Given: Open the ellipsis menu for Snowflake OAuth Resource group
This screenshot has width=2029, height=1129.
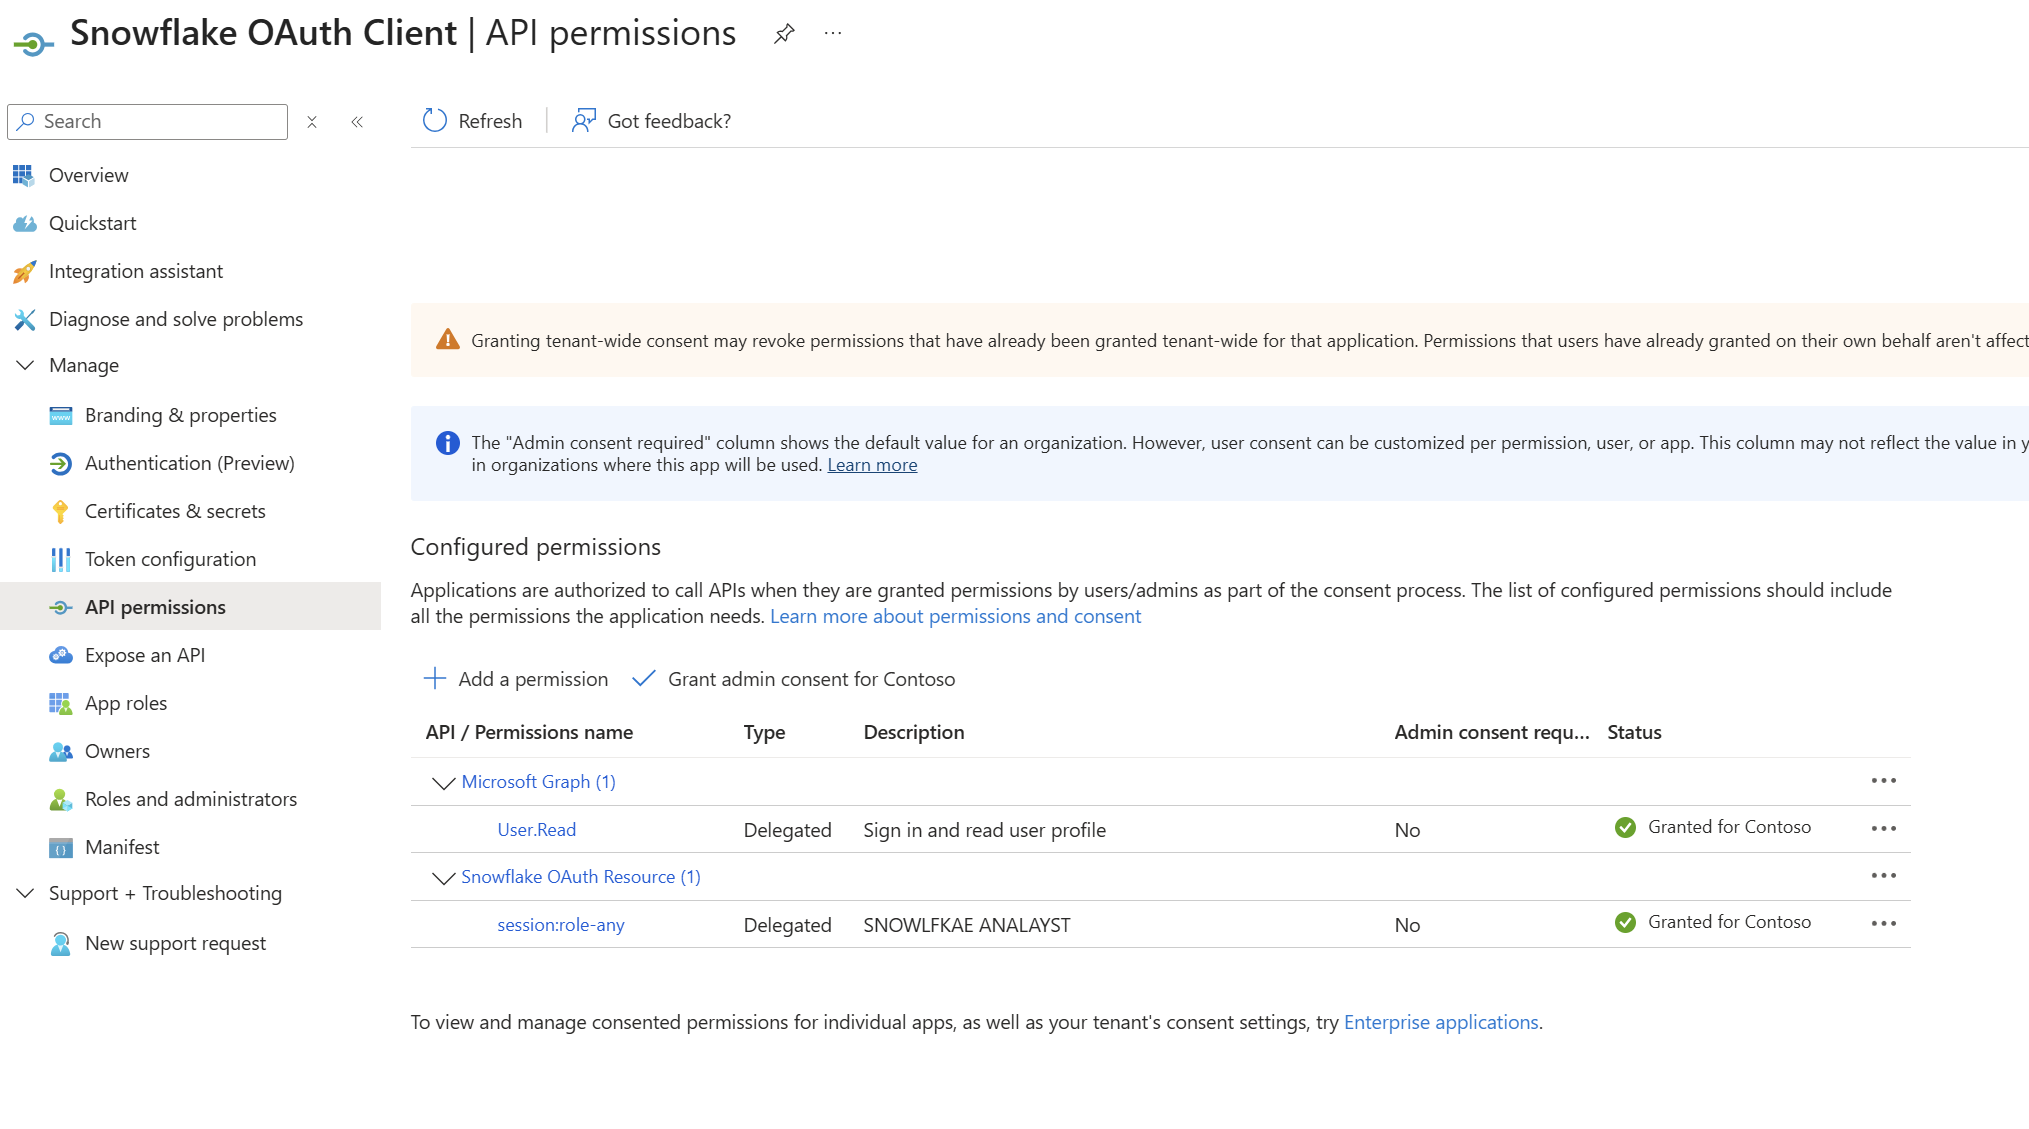Looking at the screenshot, I should click(1884, 875).
